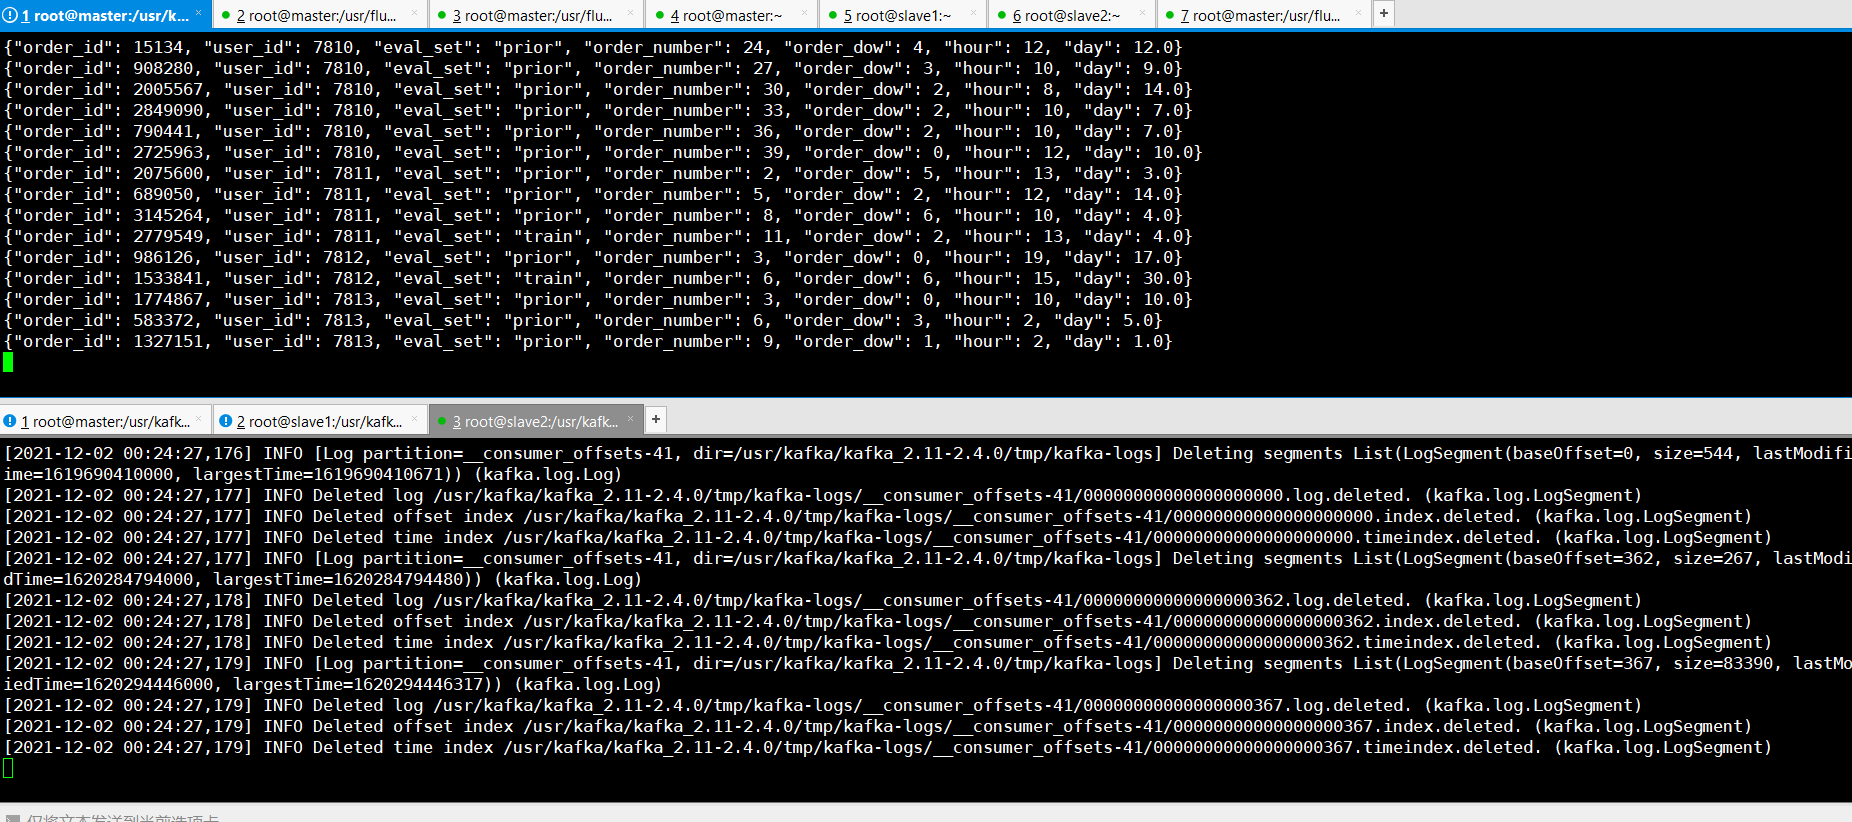The height and width of the screenshot is (822, 1852).
Task: Click order_id 790441 JSON line
Action: tap(593, 131)
